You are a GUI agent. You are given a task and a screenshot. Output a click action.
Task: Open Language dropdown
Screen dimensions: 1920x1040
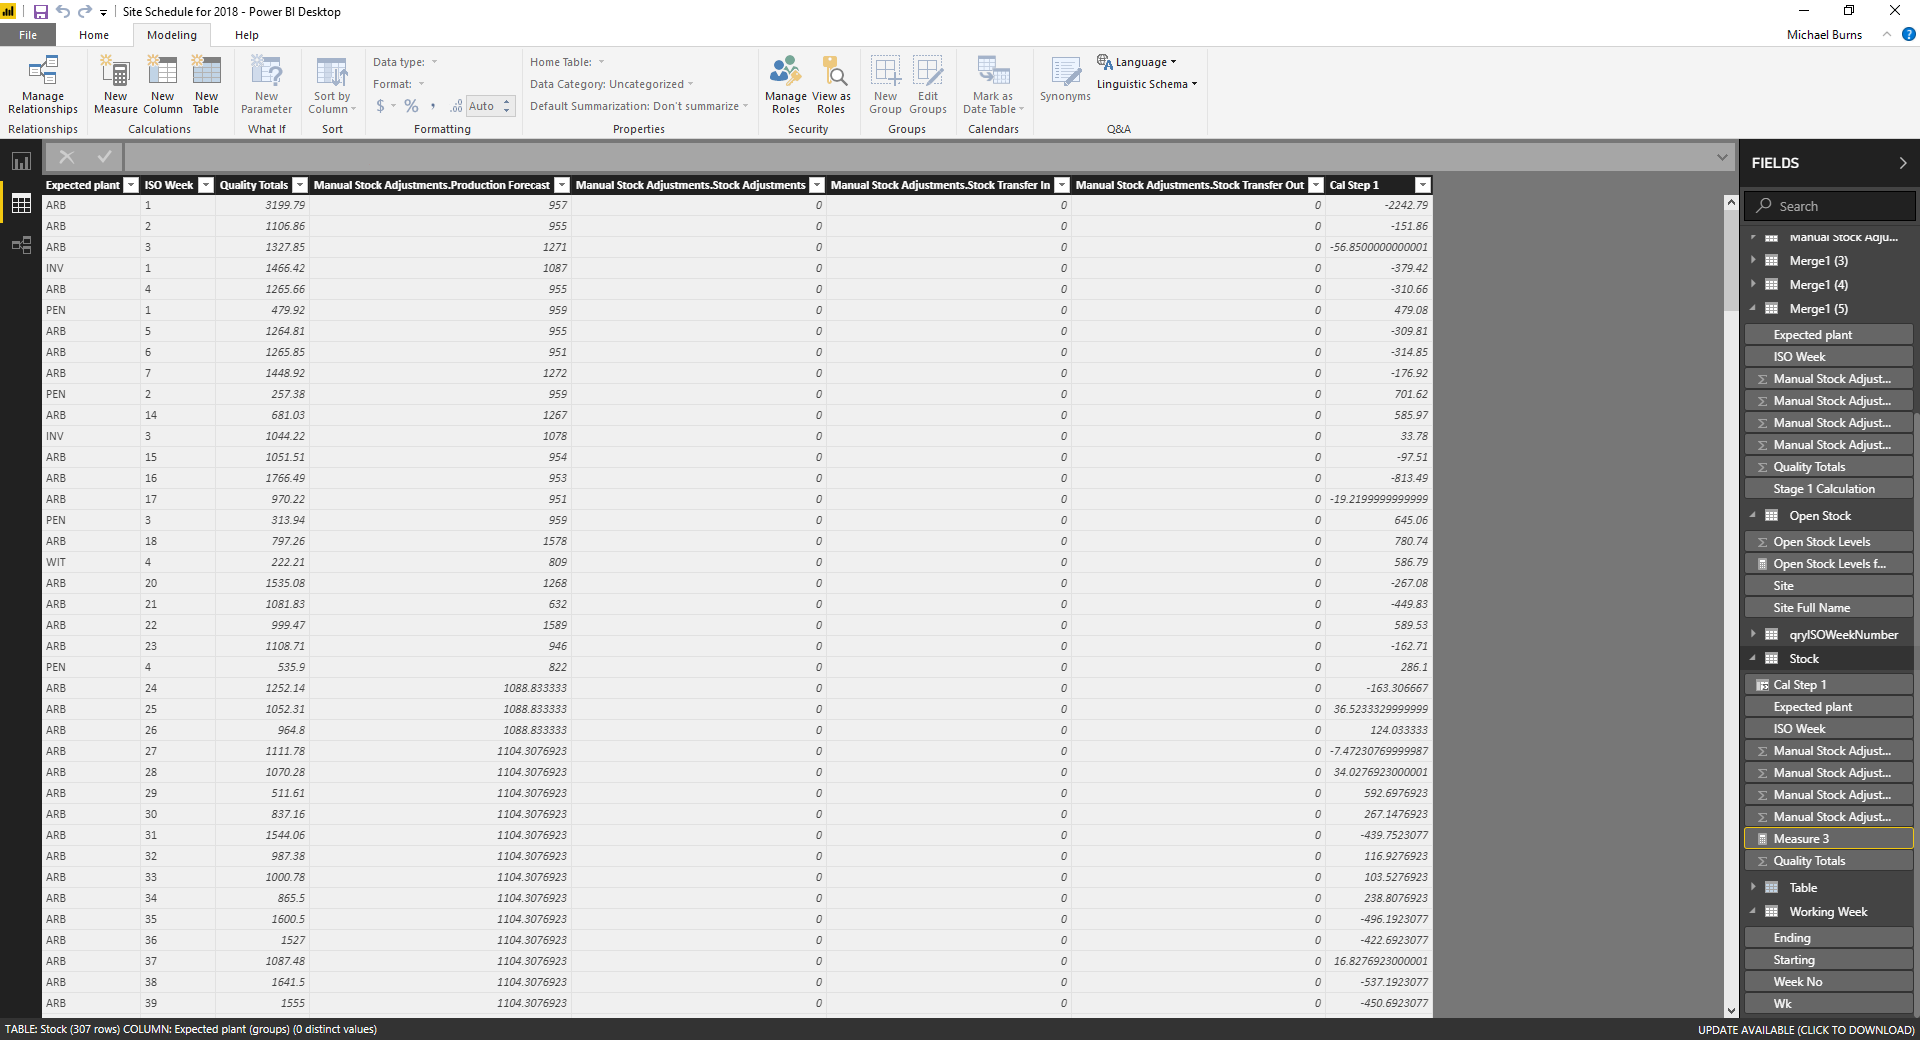click(1137, 62)
